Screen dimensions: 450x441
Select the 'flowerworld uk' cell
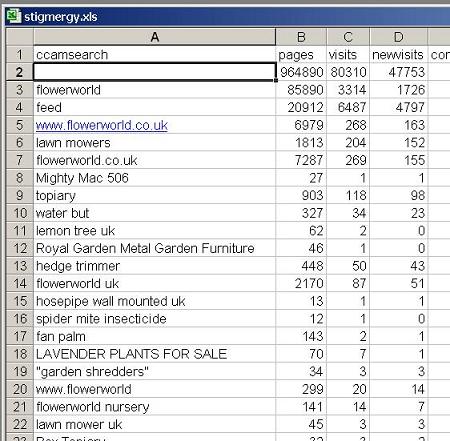(x=154, y=284)
